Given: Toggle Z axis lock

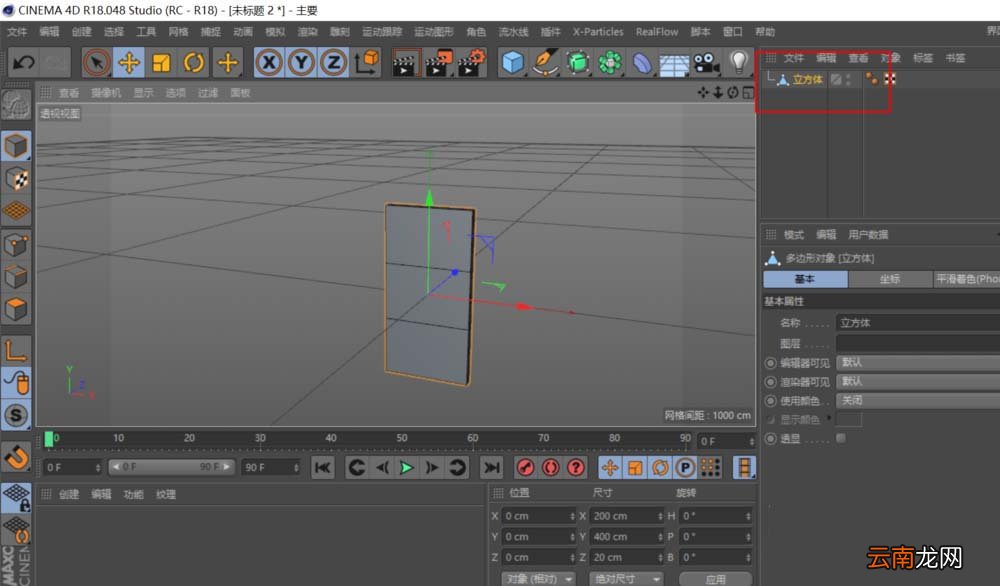Looking at the screenshot, I should click(x=334, y=62).
